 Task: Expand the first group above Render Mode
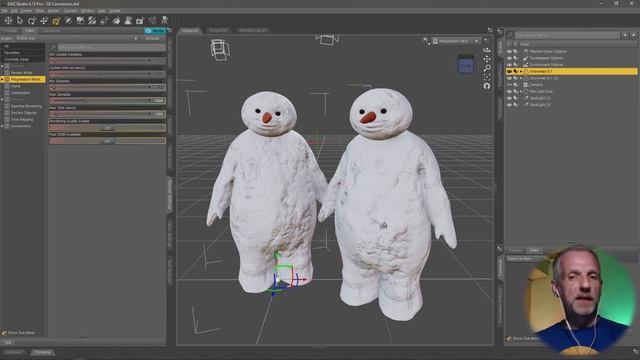2,66
